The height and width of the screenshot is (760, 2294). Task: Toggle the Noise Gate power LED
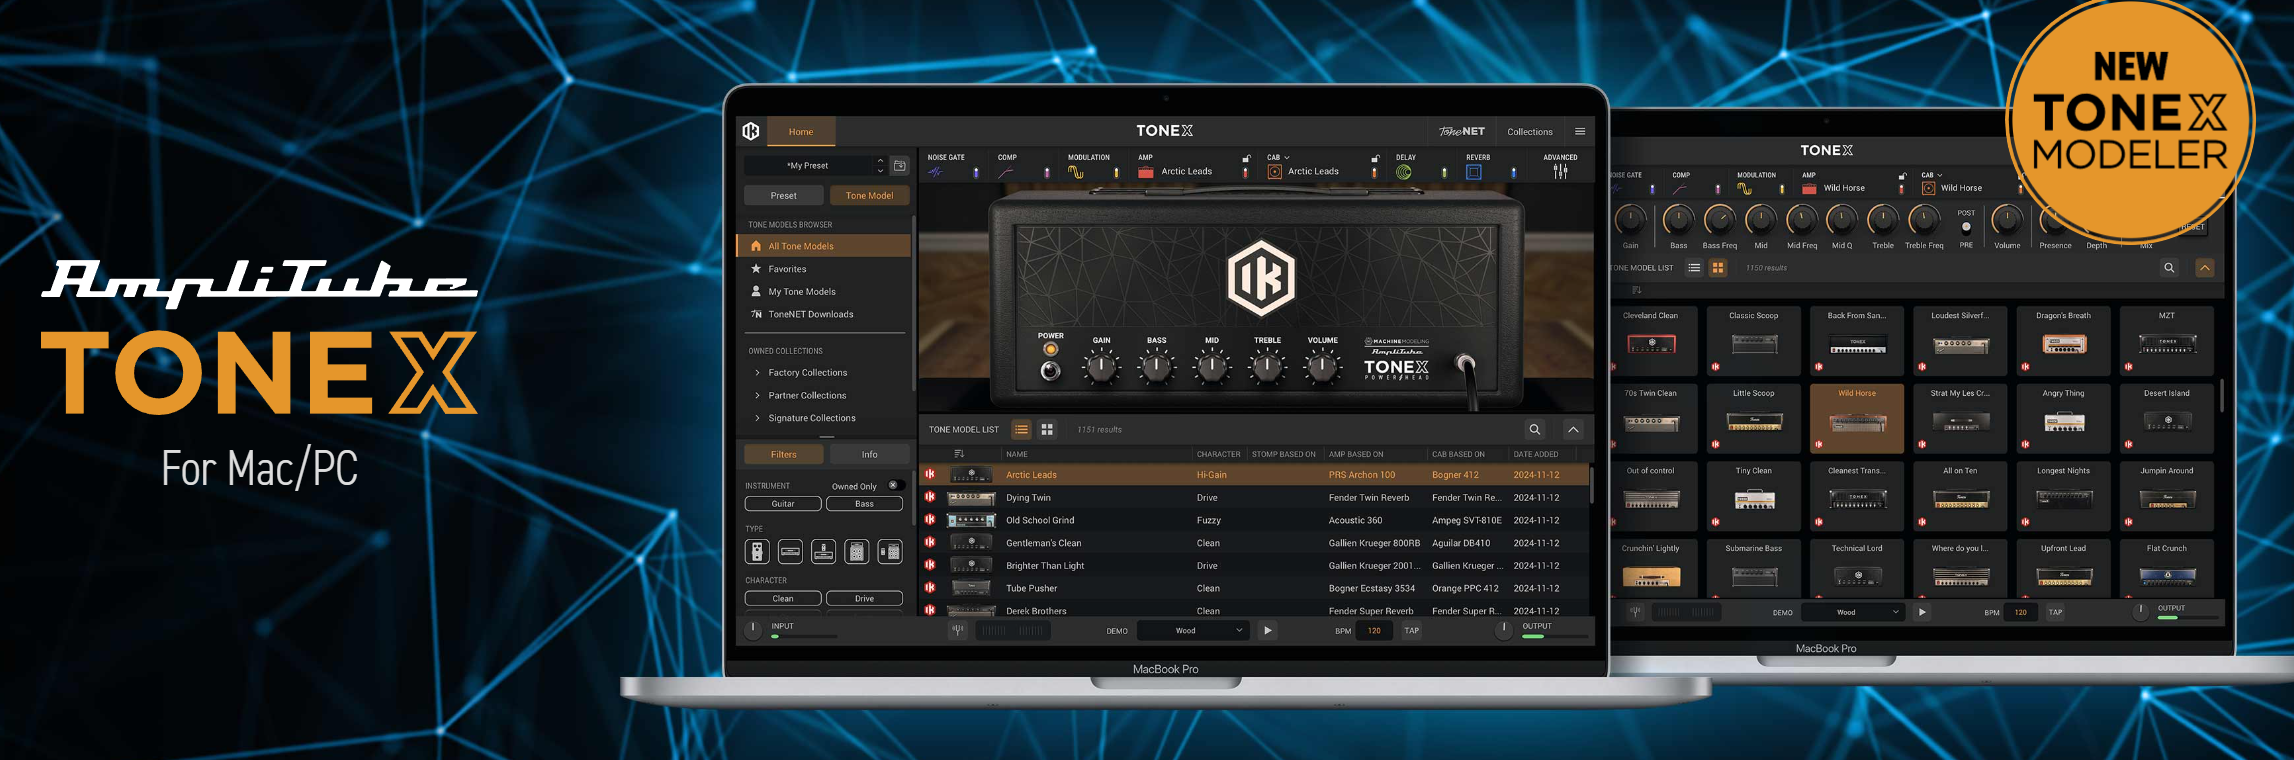click(x=976, y=173)
